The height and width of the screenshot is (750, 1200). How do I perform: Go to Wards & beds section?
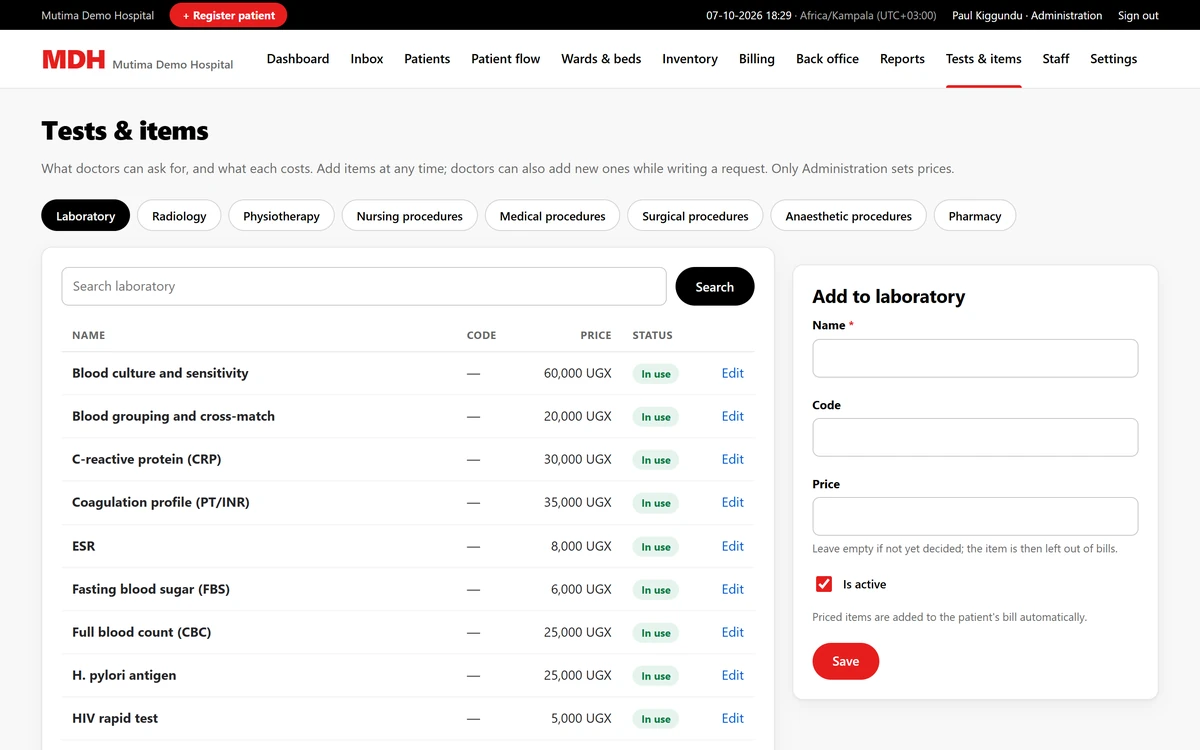pos(601,59)
